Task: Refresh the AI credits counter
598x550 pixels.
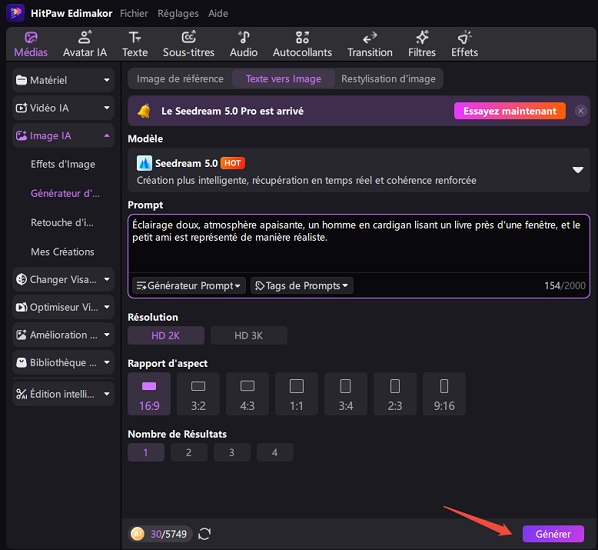Action: [x=204, y=534]
